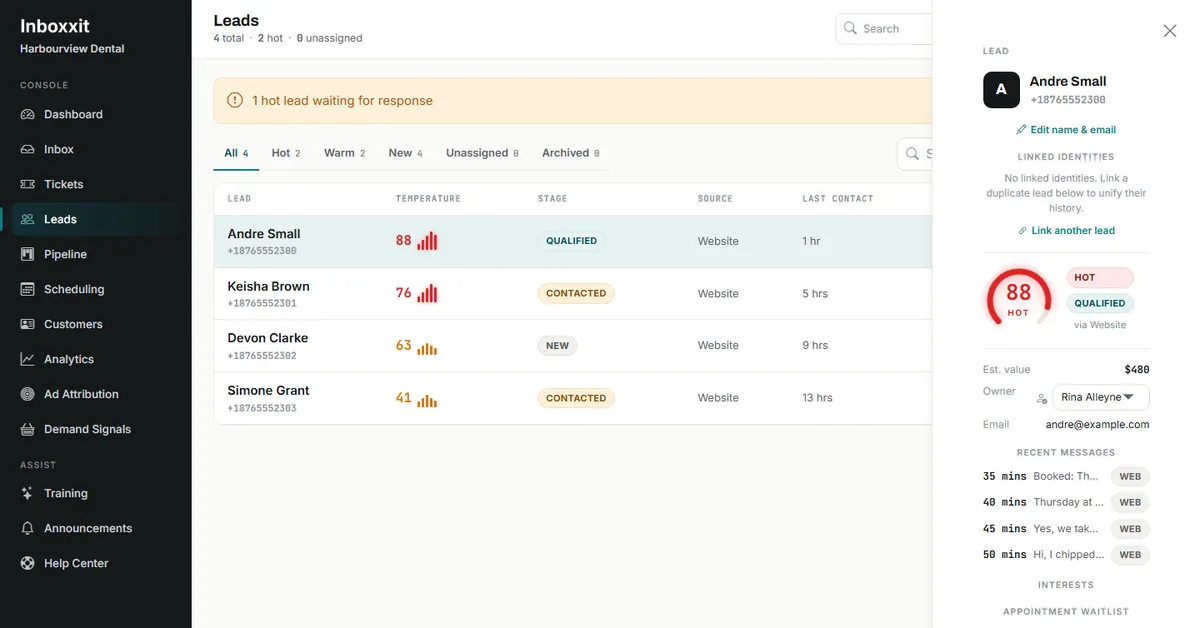Go to Inbox in sidebar
1200x628 pixels.
coord(95,149)
